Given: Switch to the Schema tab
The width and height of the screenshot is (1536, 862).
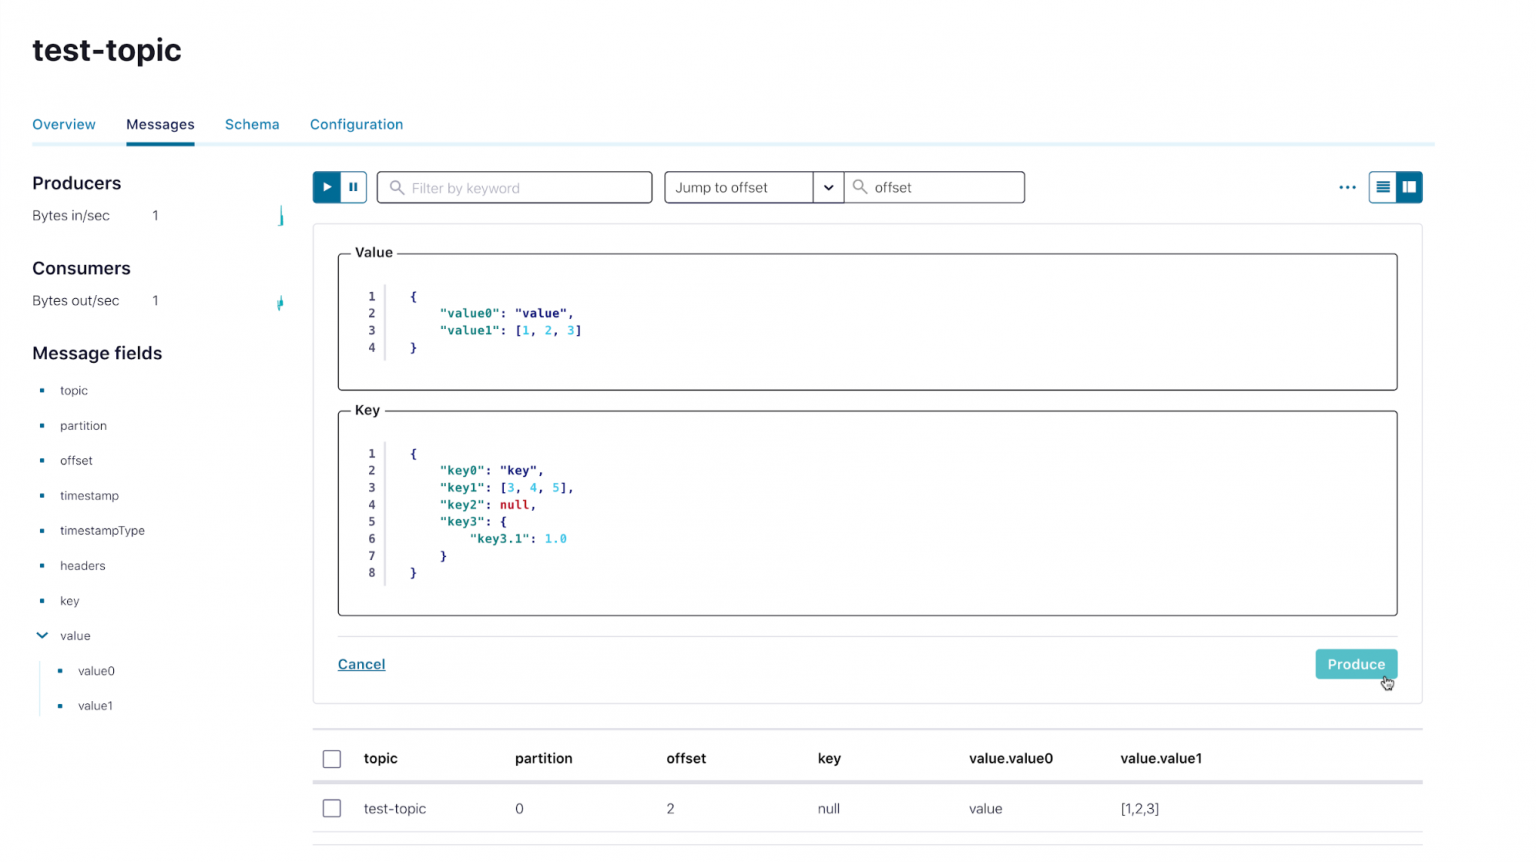Looking at the screenshot, I should pos(252,124).
